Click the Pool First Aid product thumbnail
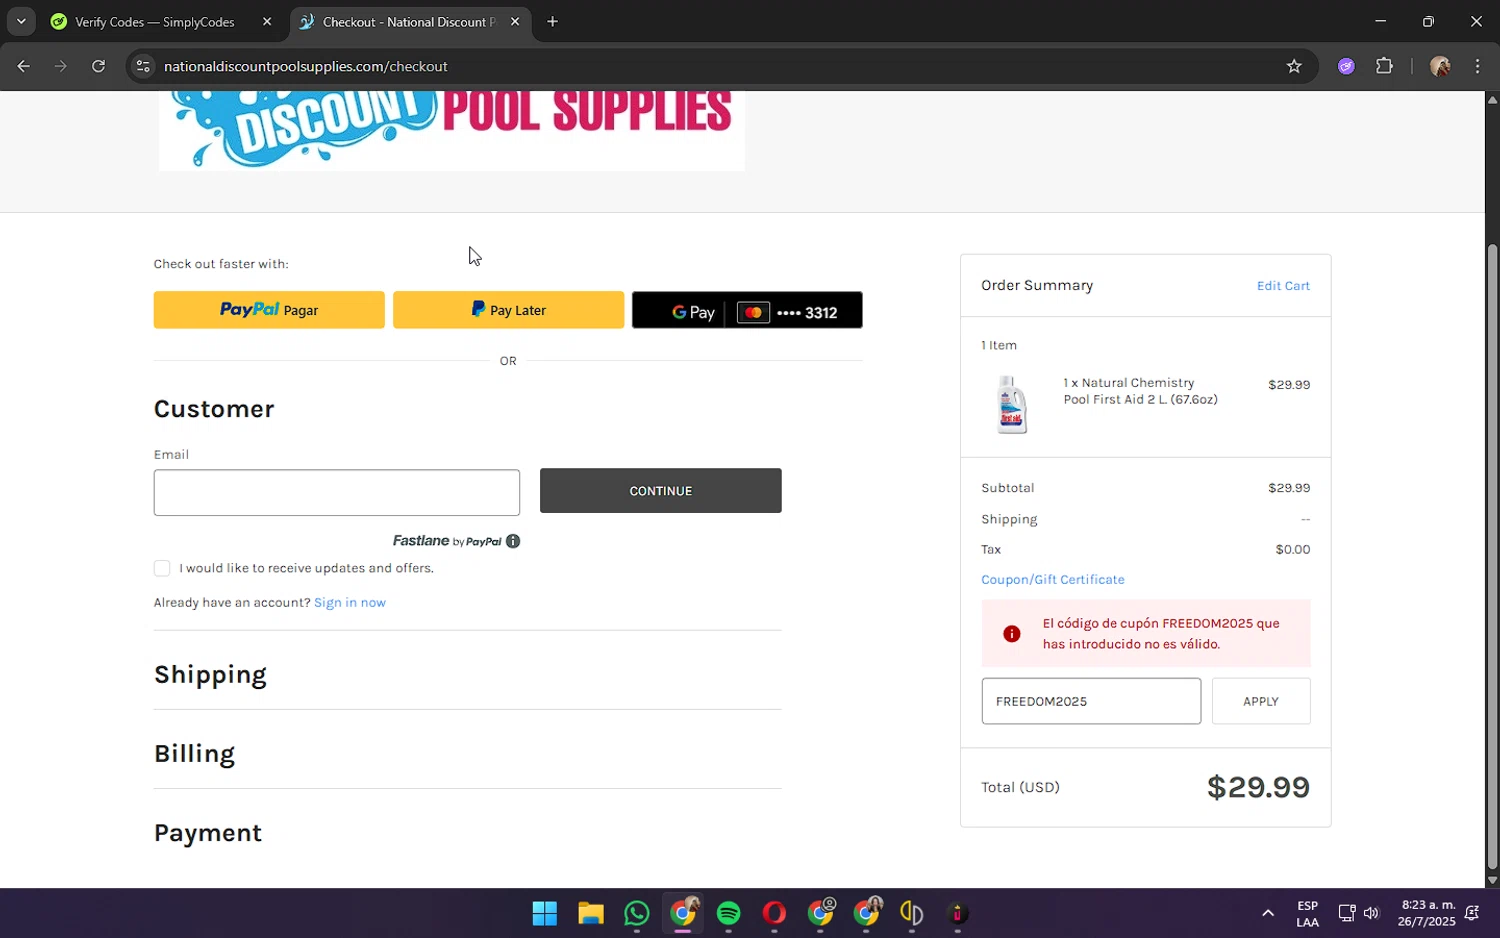Image resolution: width=1500 pixels, height=938 pixels. 1011,404
